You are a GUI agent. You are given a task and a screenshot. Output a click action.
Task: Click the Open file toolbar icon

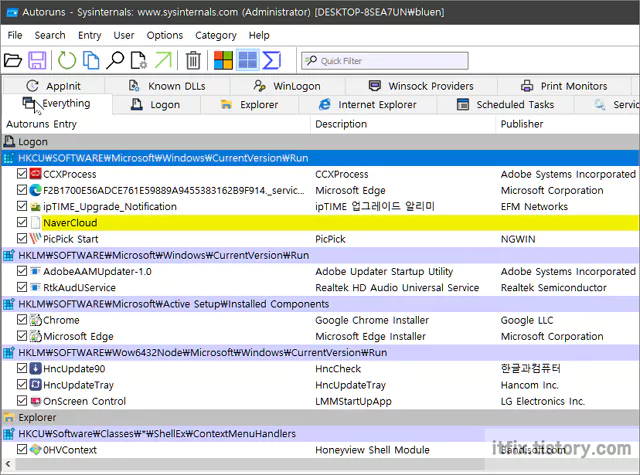pyautogui.click(x=13, y=60)
